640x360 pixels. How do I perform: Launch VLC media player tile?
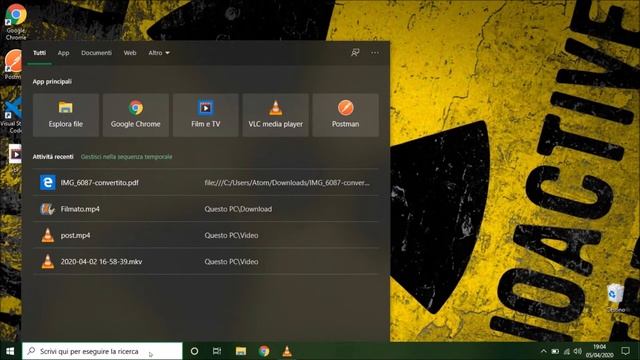coord(276,115)
